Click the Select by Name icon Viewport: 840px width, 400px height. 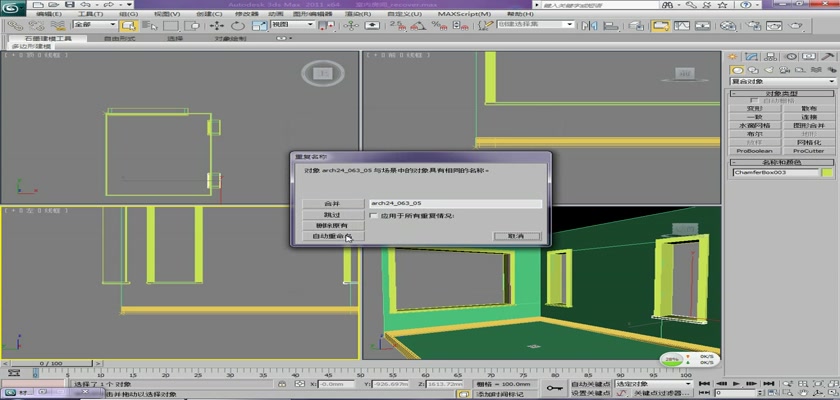tap(150, 26)
